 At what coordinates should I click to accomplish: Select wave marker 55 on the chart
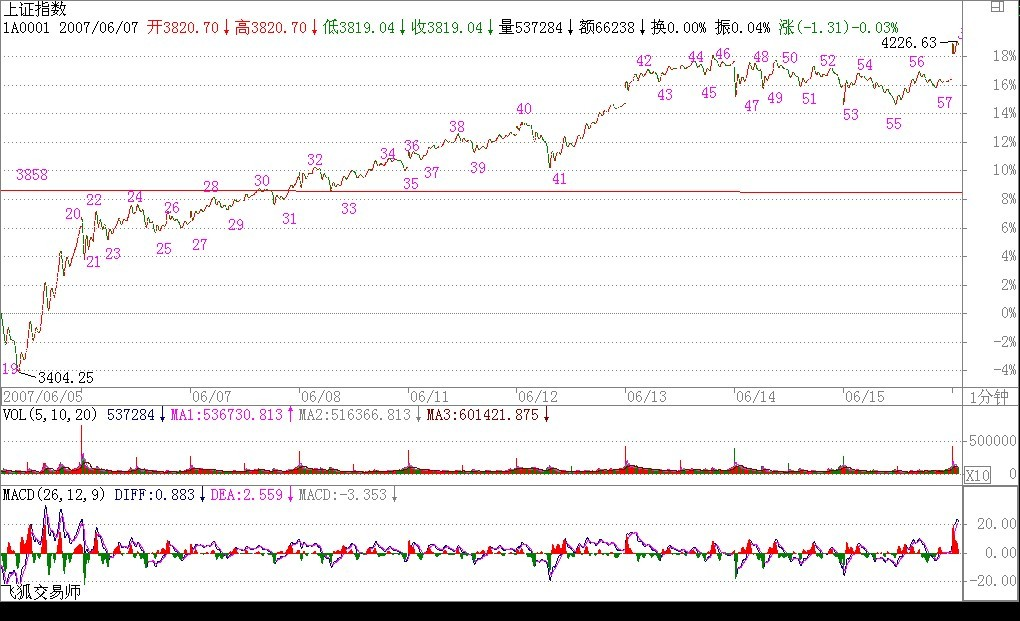point(893,124)
